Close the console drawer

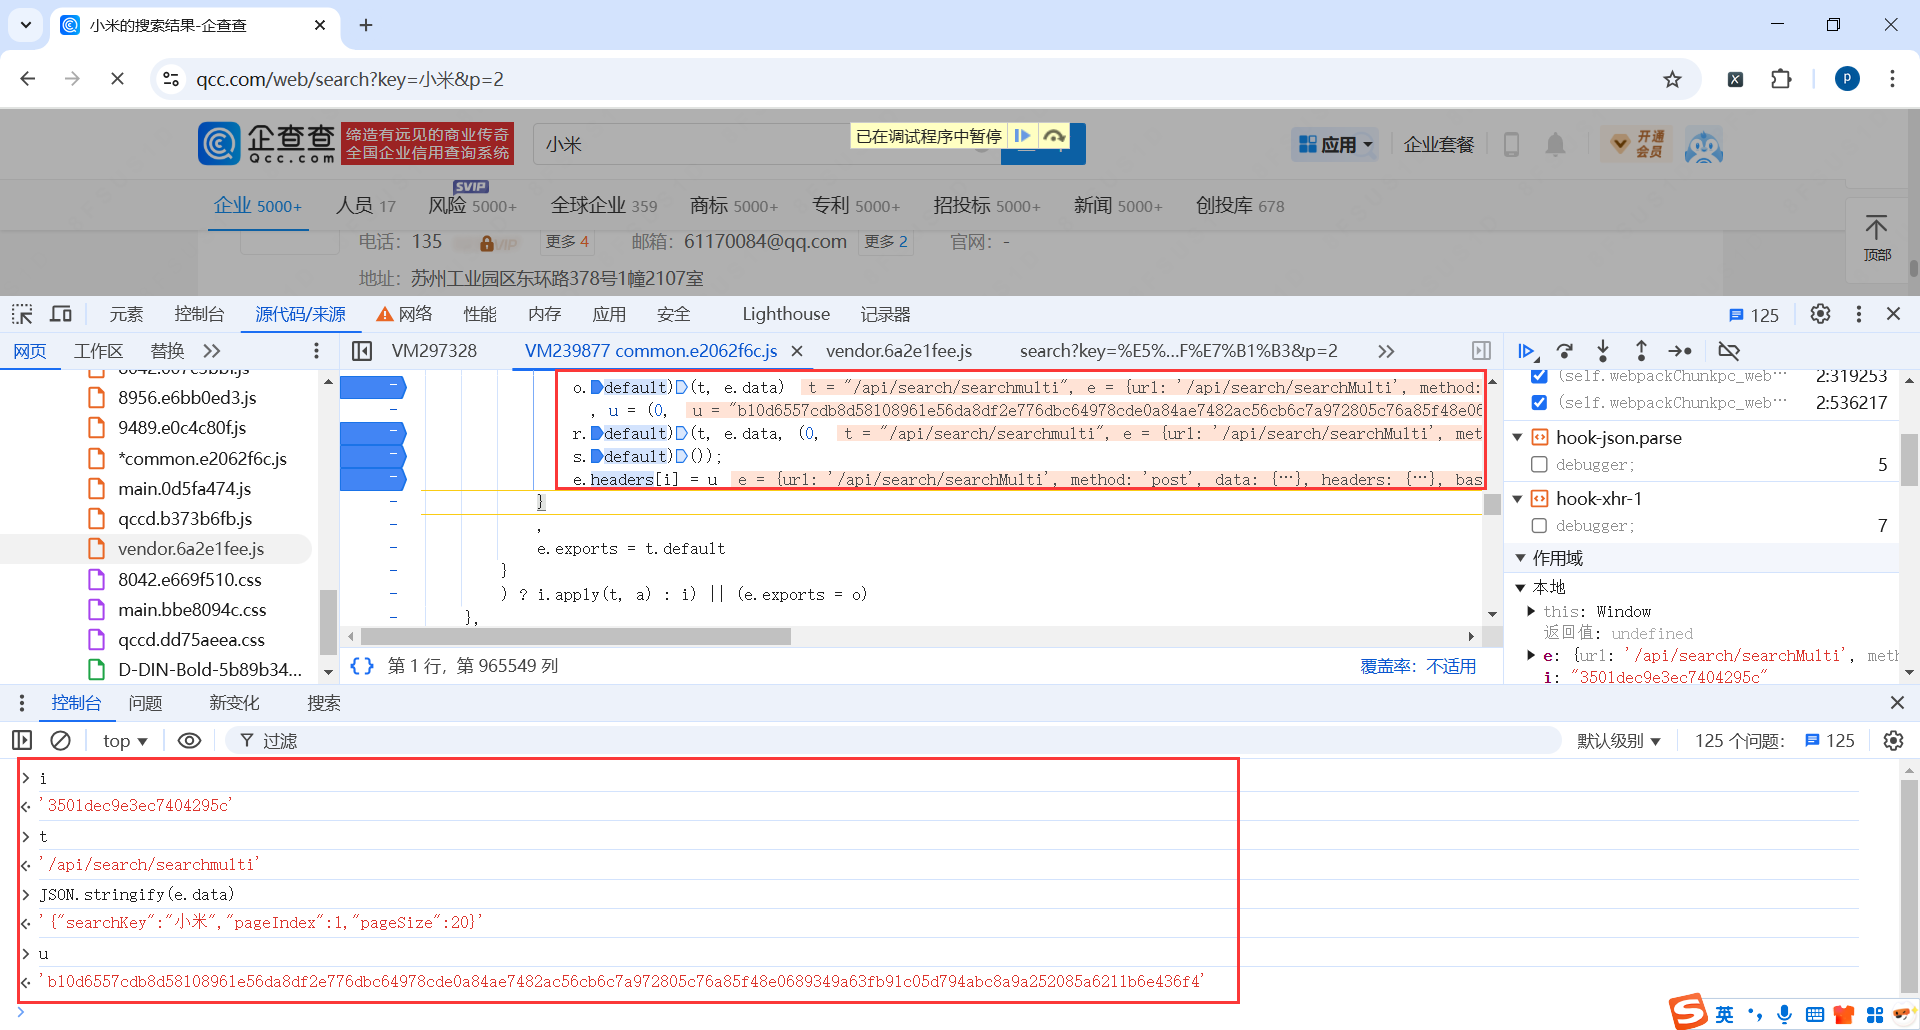(1897, 703)
